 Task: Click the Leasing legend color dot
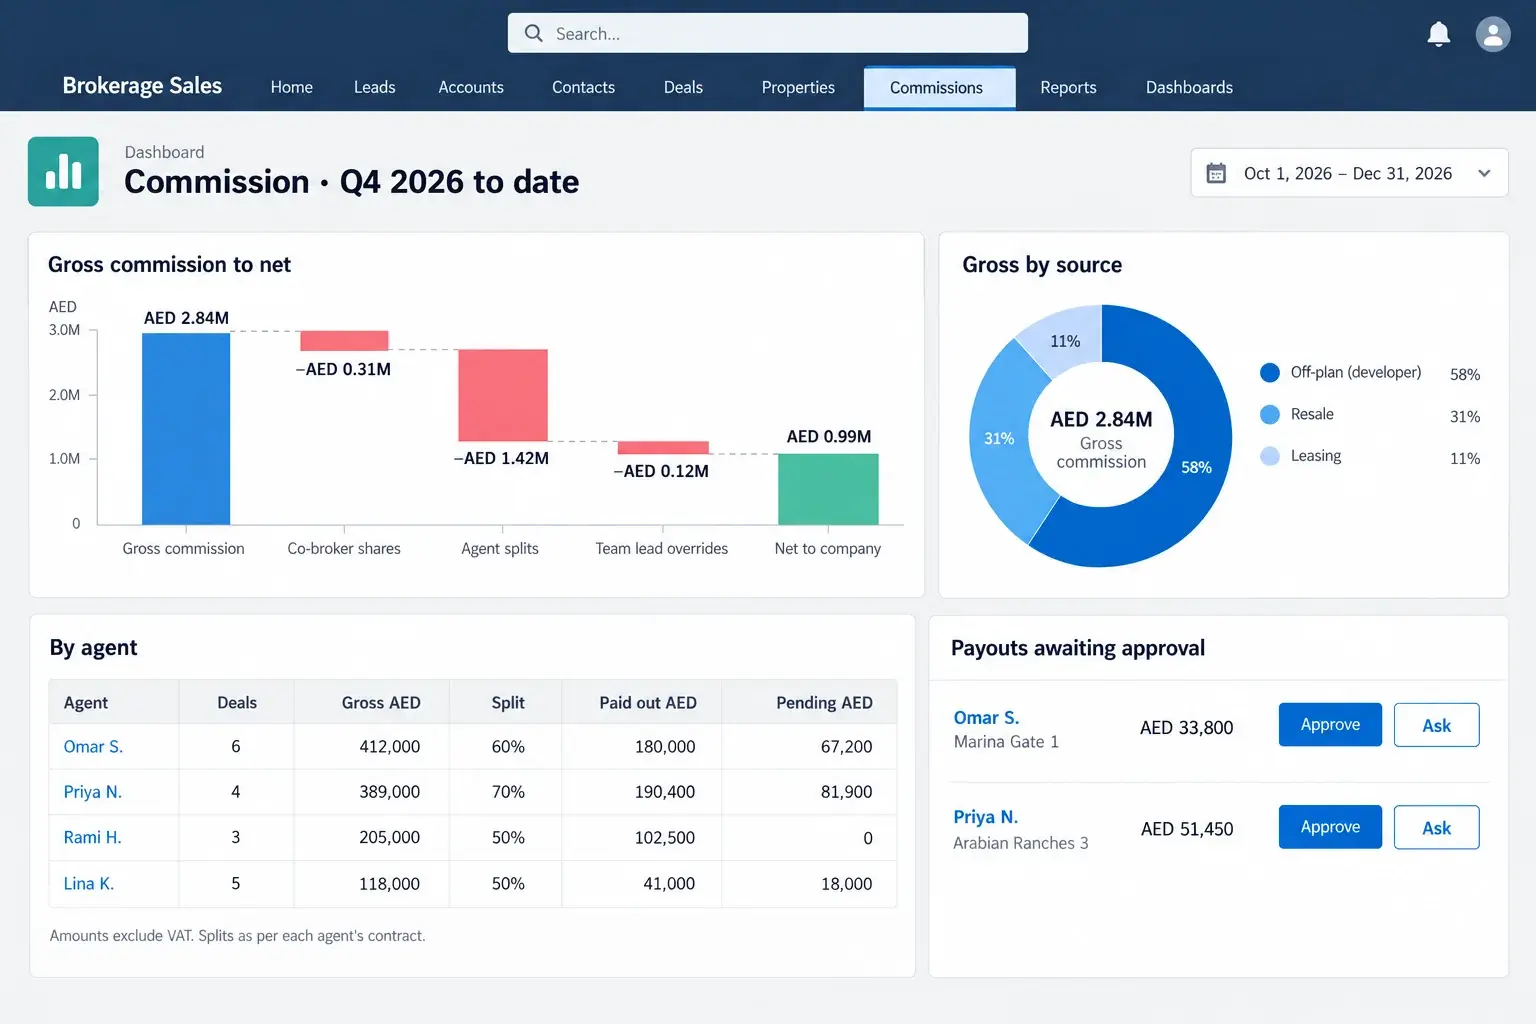(1270, 456)
